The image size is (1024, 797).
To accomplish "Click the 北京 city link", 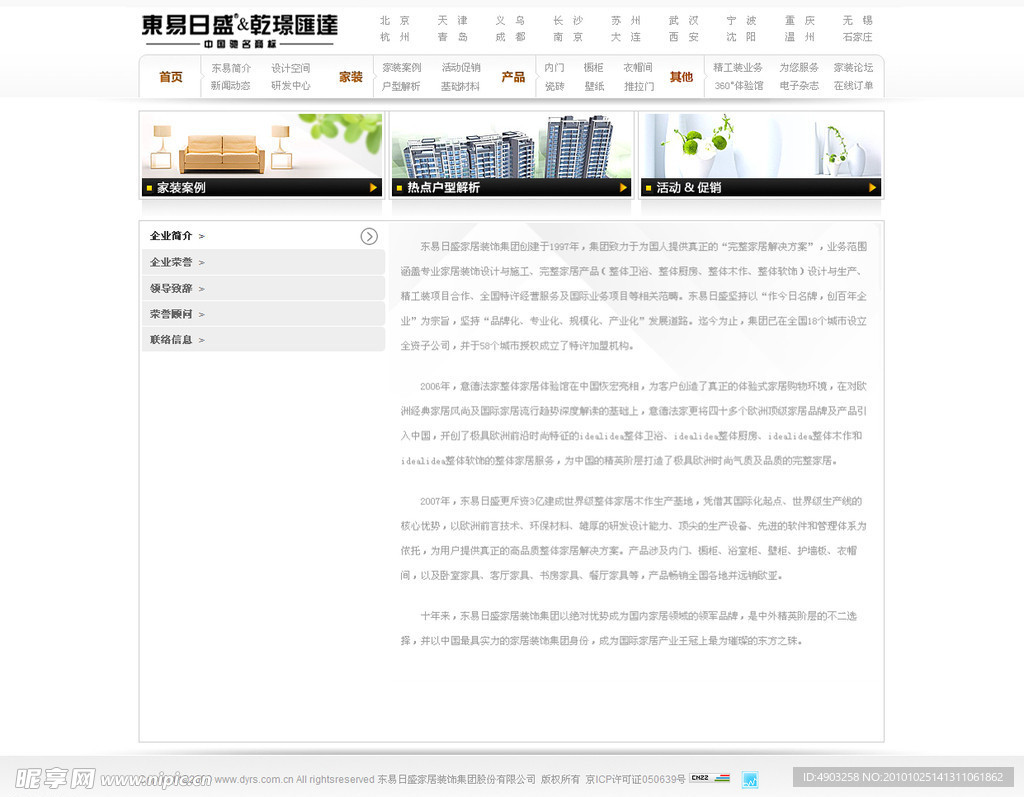I will coord(395,19).
